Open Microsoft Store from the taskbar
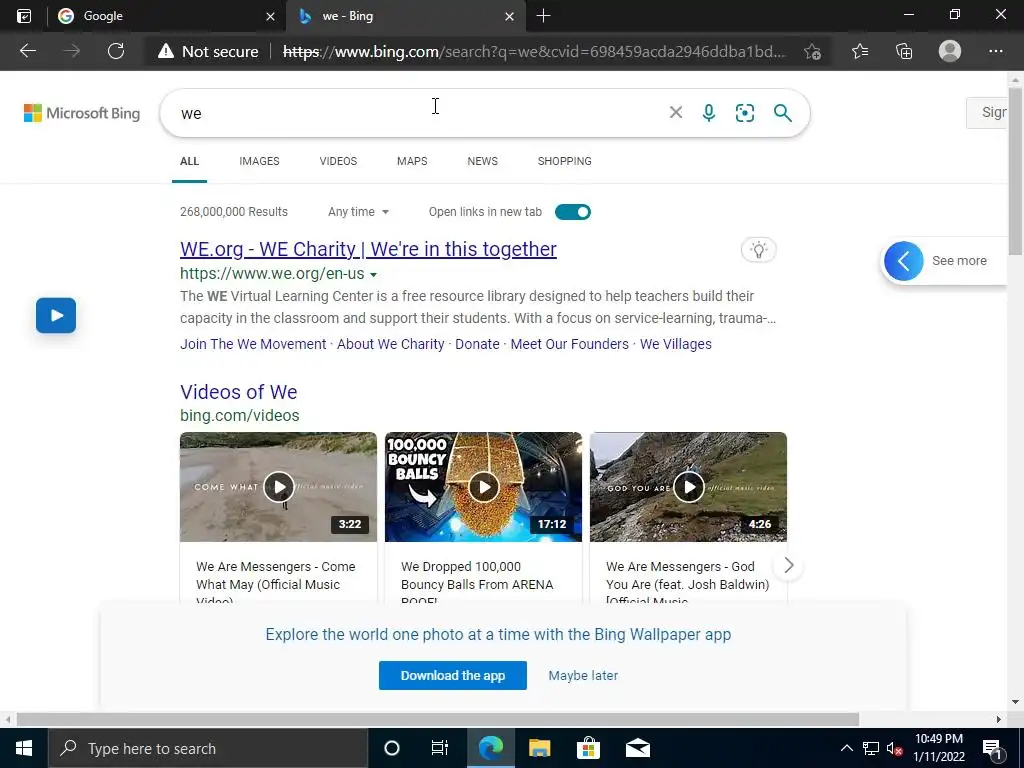The width and height of the screenshot is (1024, 768). pos(588,748)
